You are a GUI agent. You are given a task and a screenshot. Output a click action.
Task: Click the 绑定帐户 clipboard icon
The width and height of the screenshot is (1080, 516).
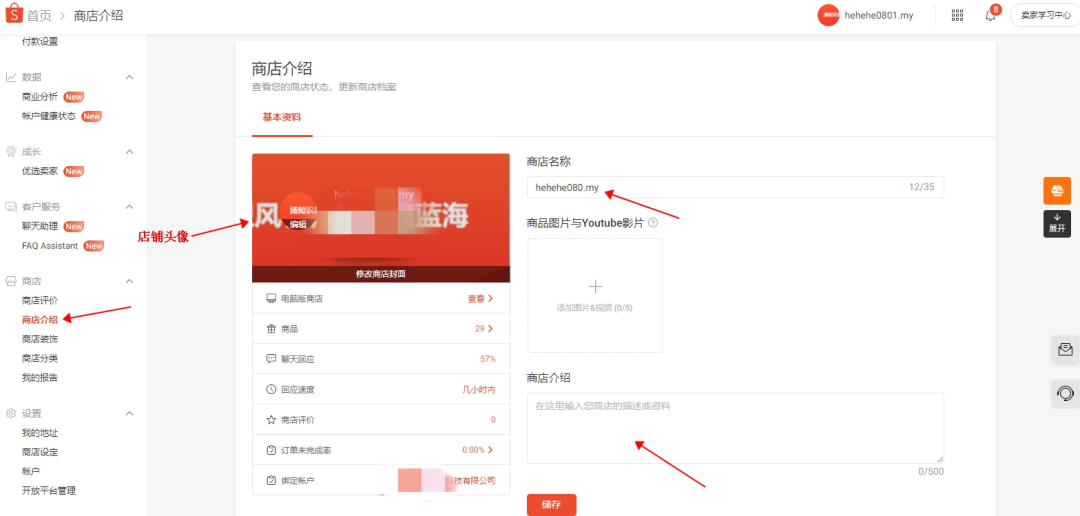click(x=271, y=480)
